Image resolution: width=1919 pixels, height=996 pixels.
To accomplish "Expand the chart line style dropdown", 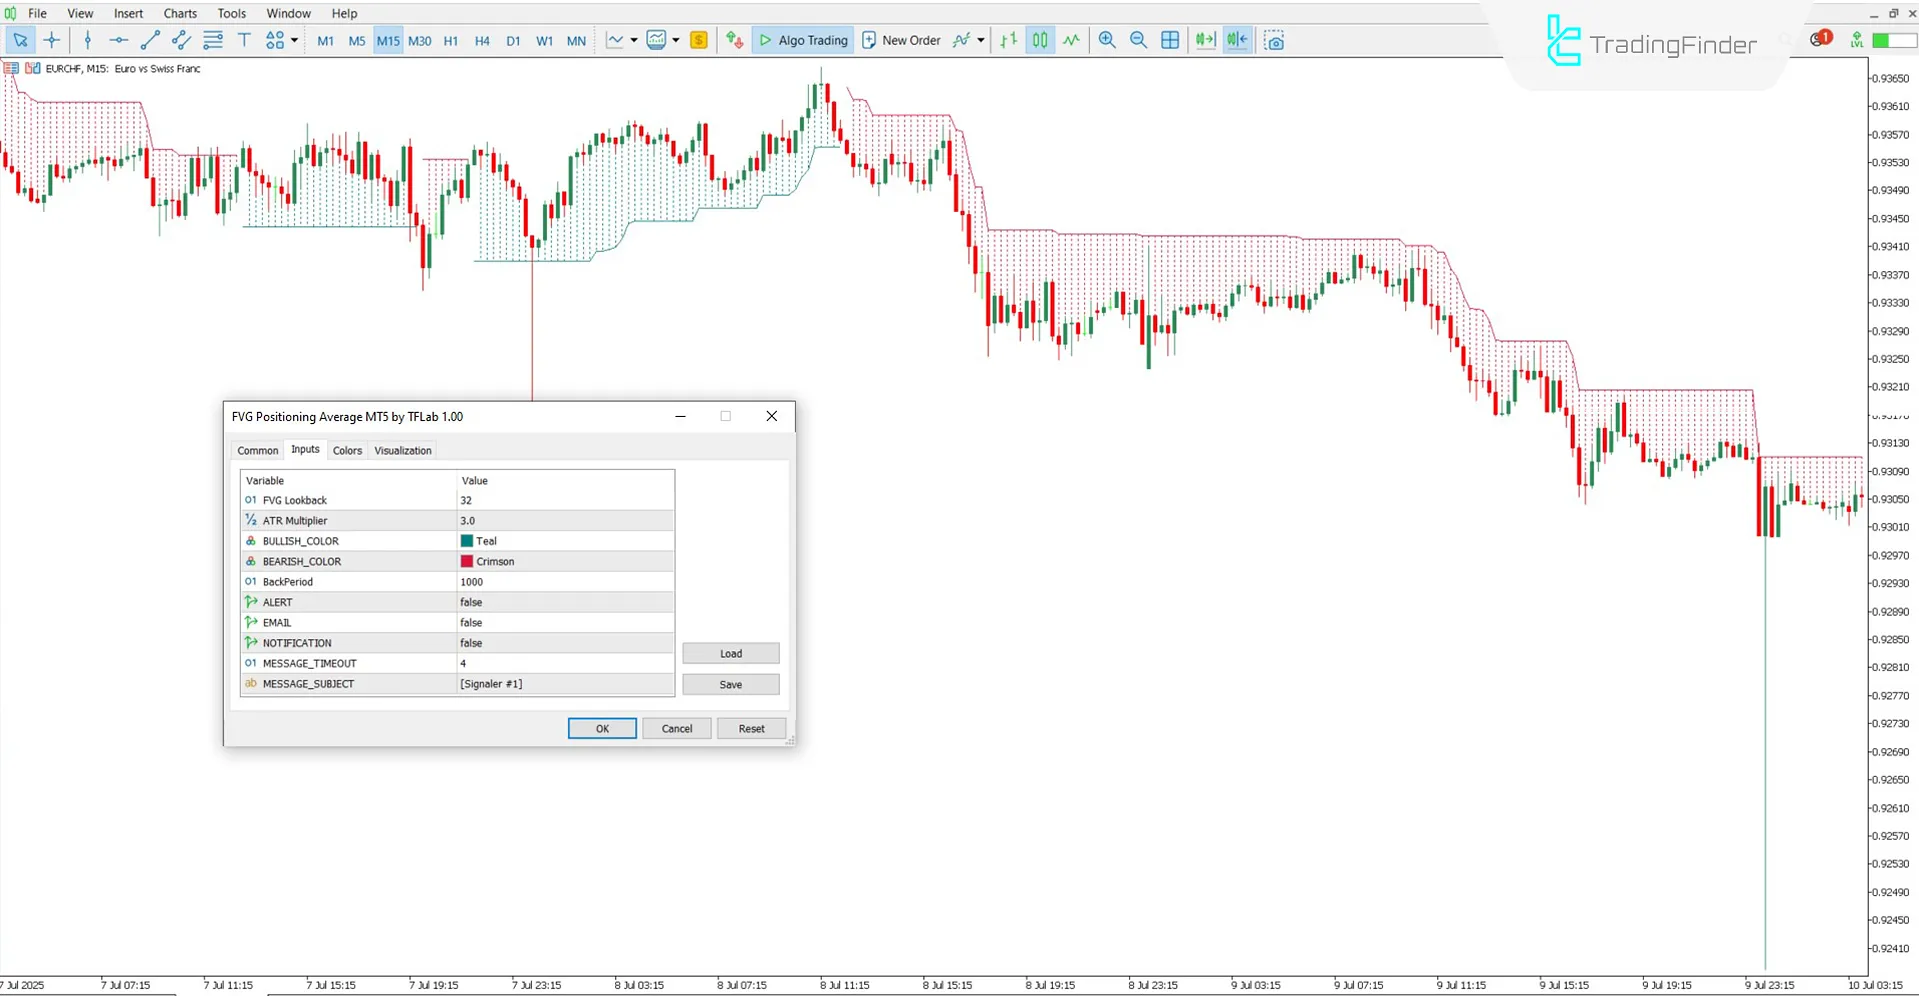I will coord(633,40).
